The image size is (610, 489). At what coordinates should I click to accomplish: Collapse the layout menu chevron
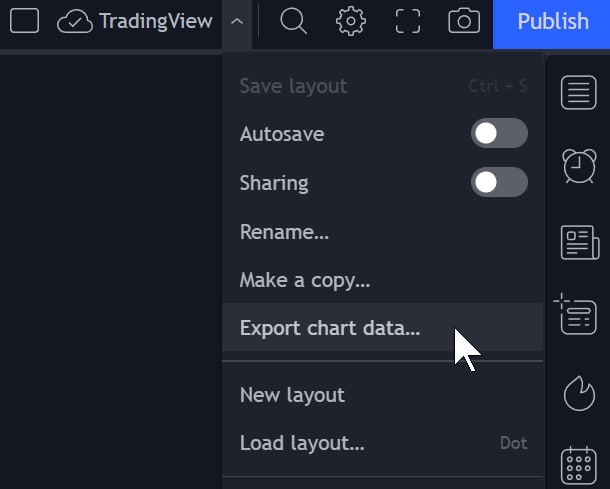pyautogui.click(x=237, y=22)
